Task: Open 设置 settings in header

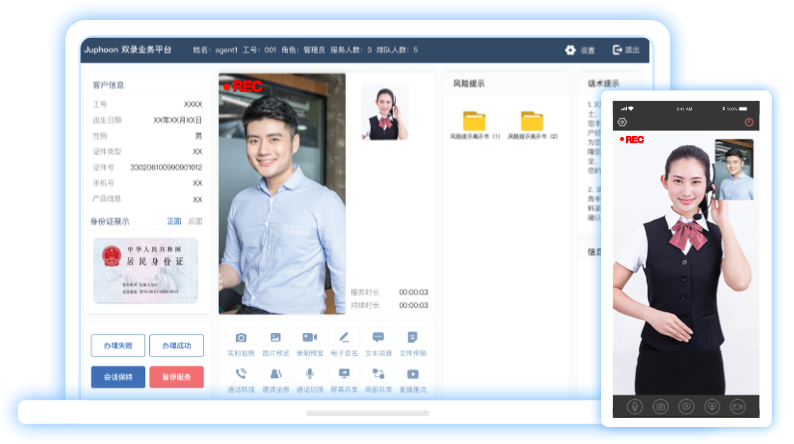Action: (579, 50)
